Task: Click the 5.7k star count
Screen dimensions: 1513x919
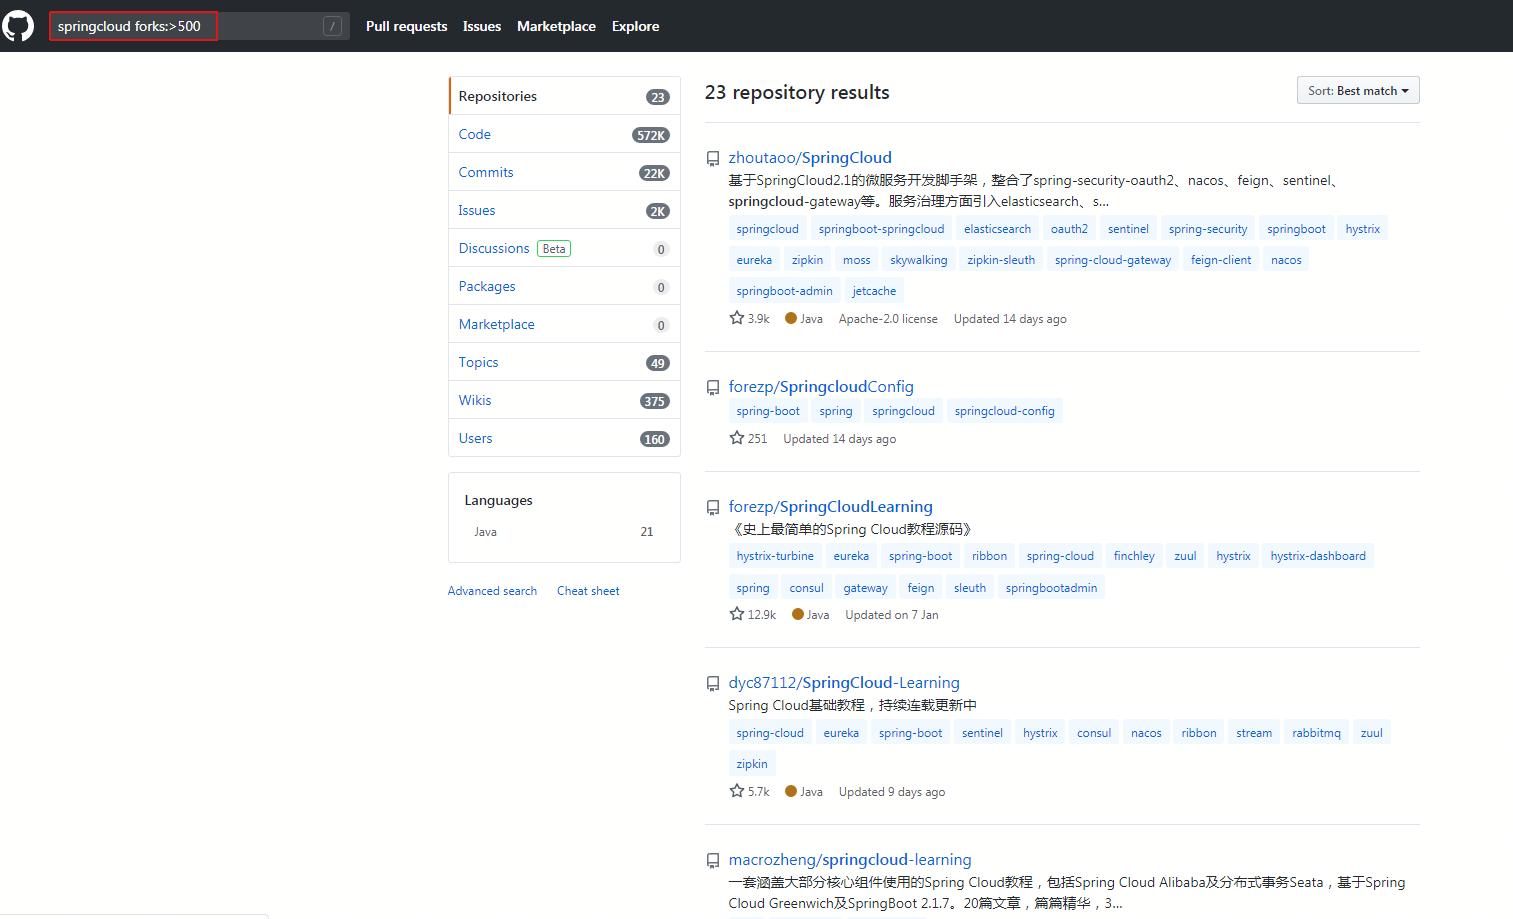Action: coord(750,792)
